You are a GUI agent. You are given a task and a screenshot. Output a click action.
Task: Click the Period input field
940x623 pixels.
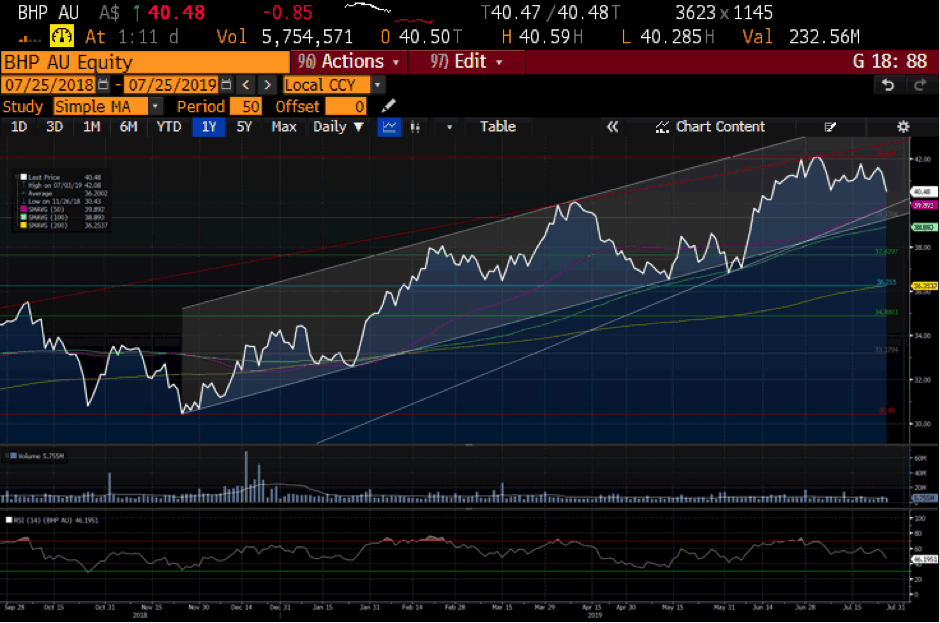click(245, 106)
